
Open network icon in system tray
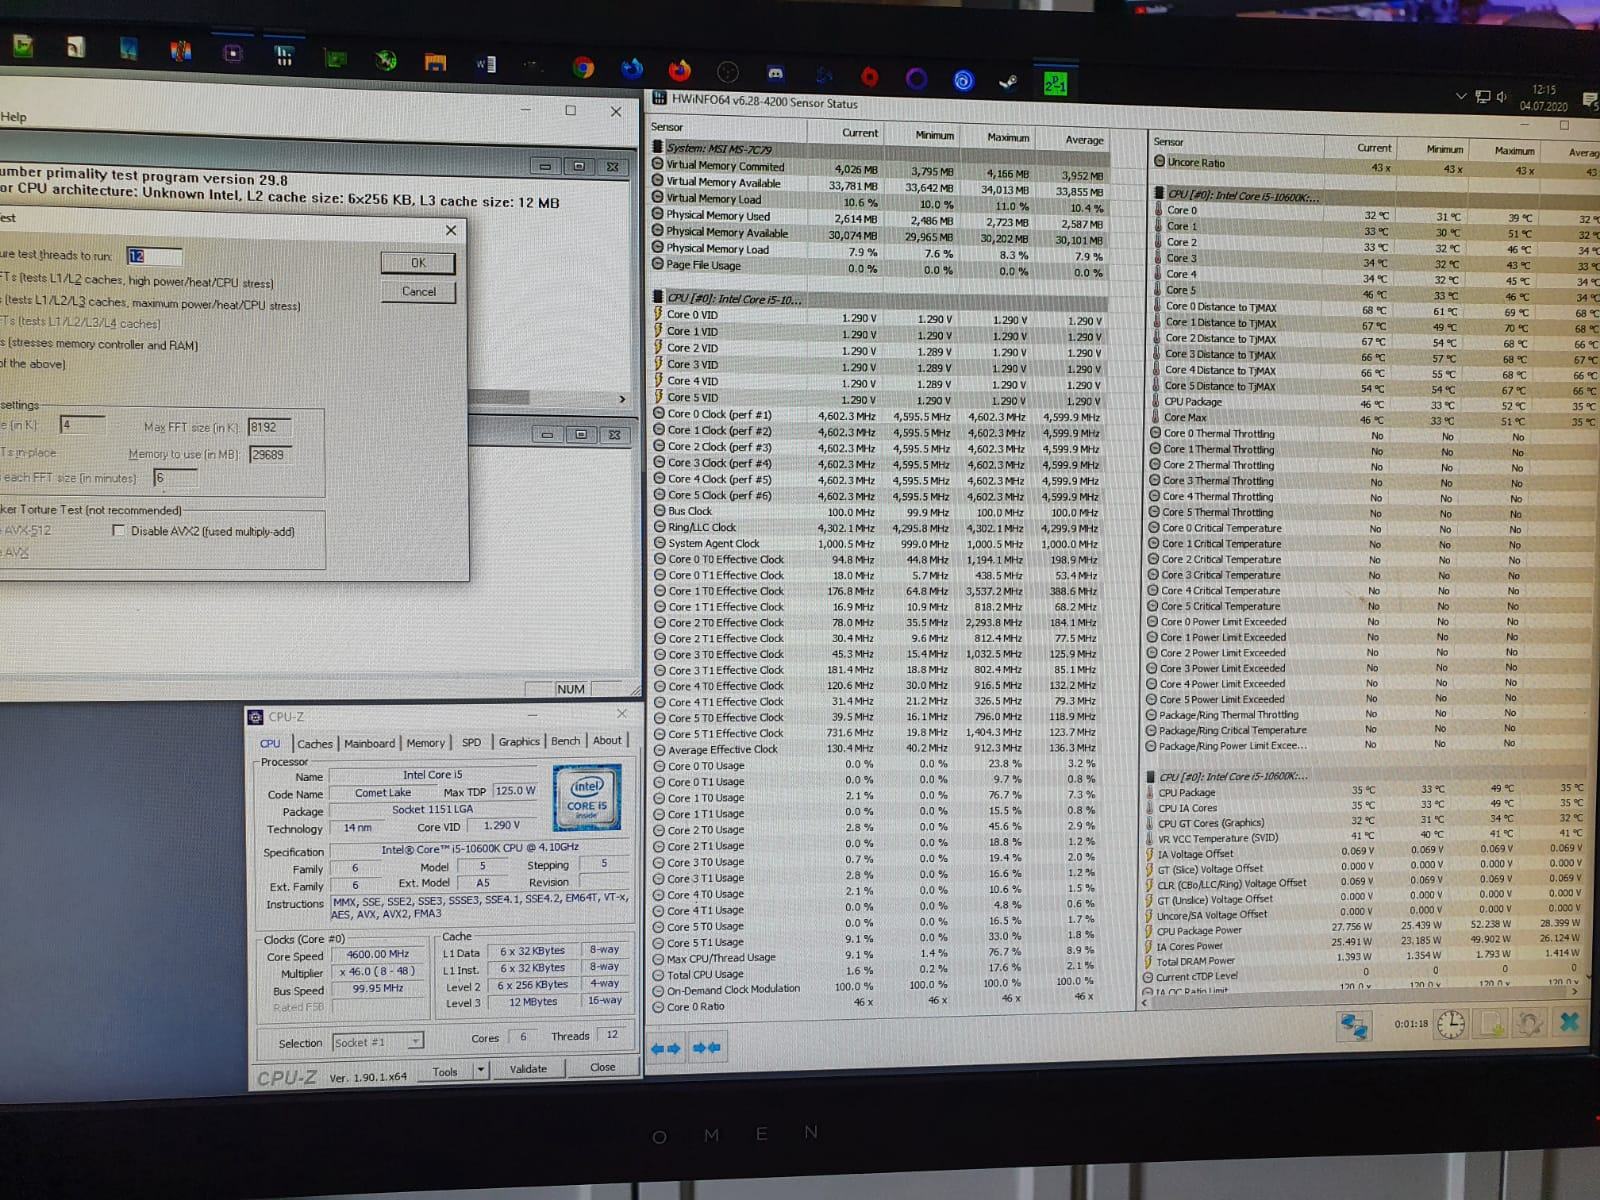point(1482,96)
